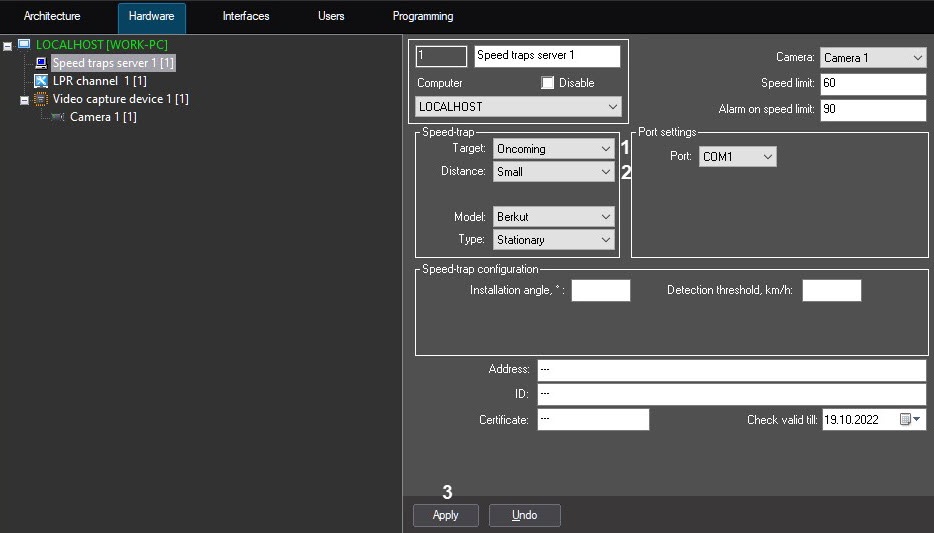The height and width of the screenshot is (533, 934).
Task: Select the Camera dropdown
Action: pos(873,58)
